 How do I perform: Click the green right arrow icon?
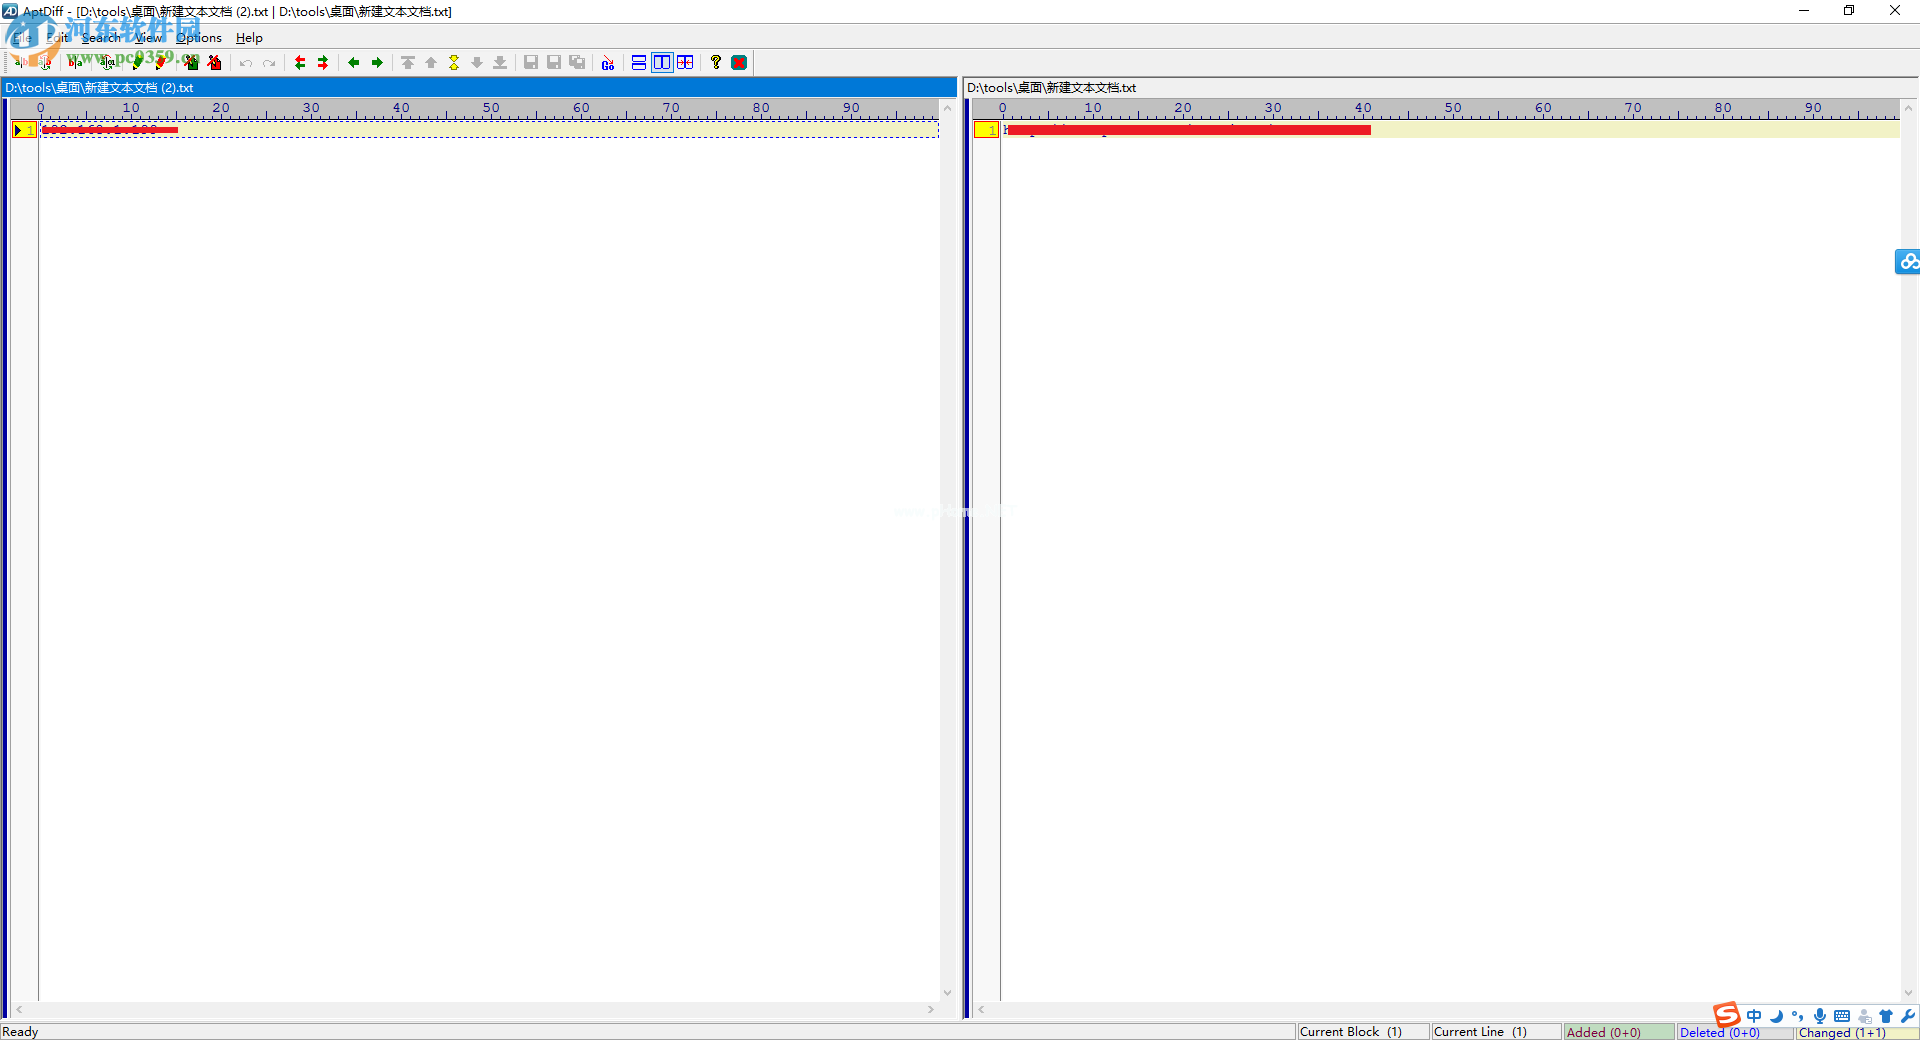coord(377,62)
